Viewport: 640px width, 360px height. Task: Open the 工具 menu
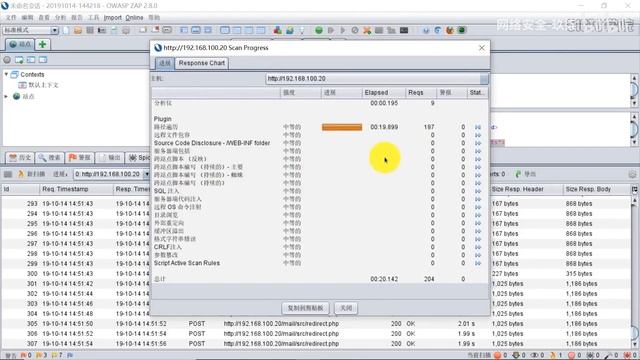tap(93, 18)
